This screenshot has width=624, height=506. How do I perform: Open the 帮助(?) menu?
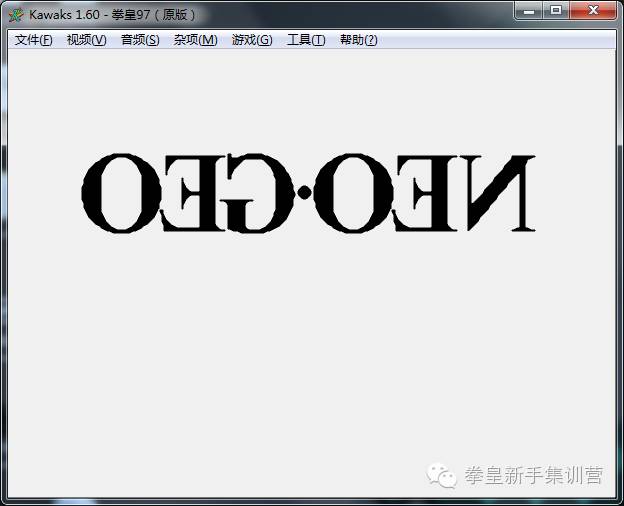[359, 40]
